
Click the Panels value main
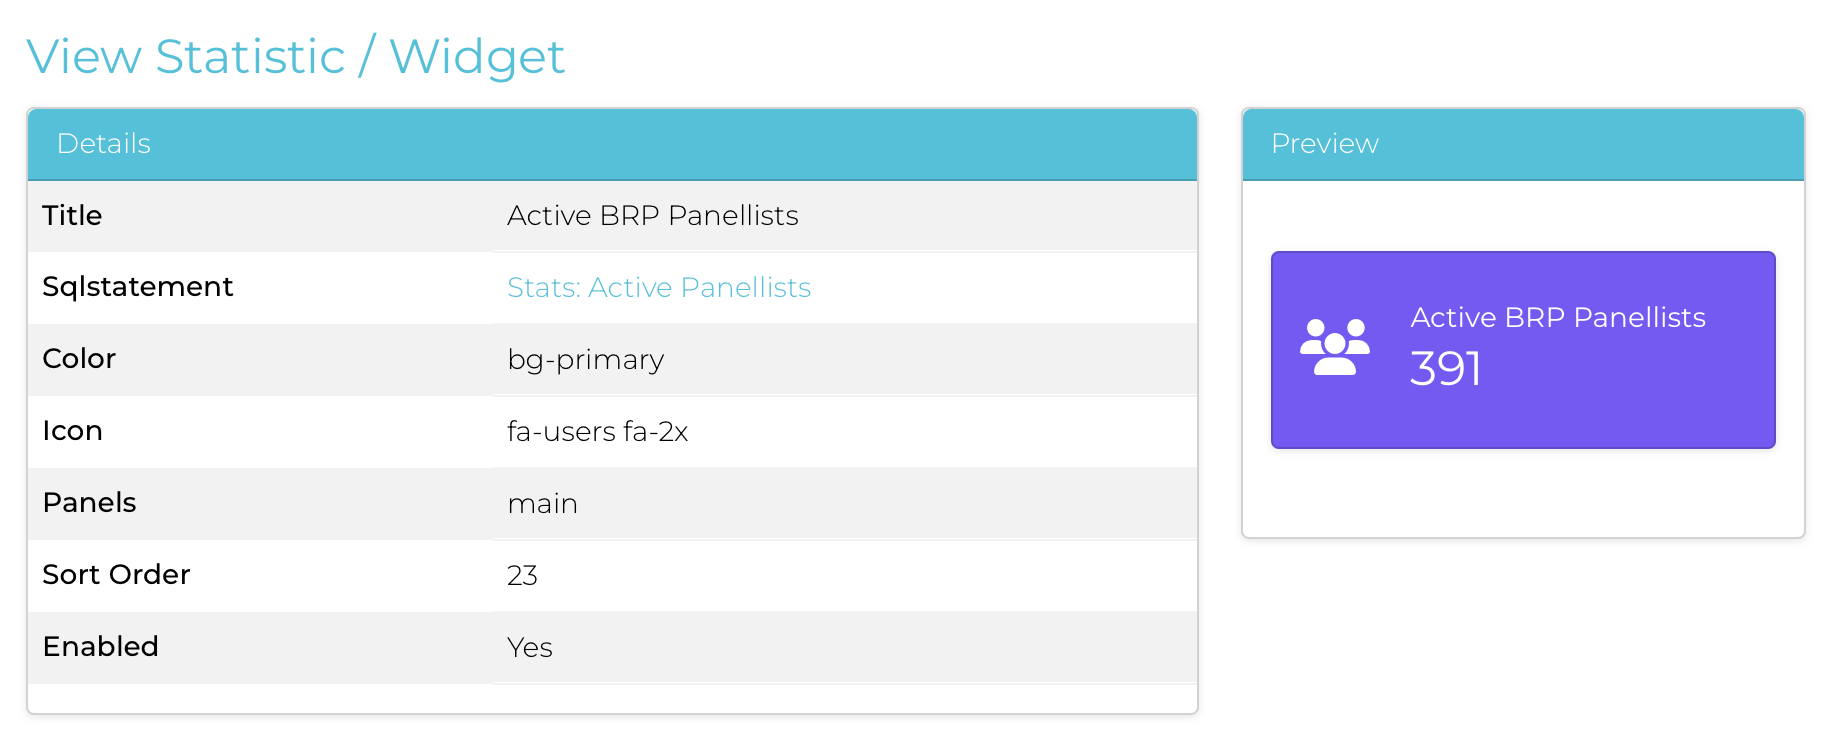(542, 504)
